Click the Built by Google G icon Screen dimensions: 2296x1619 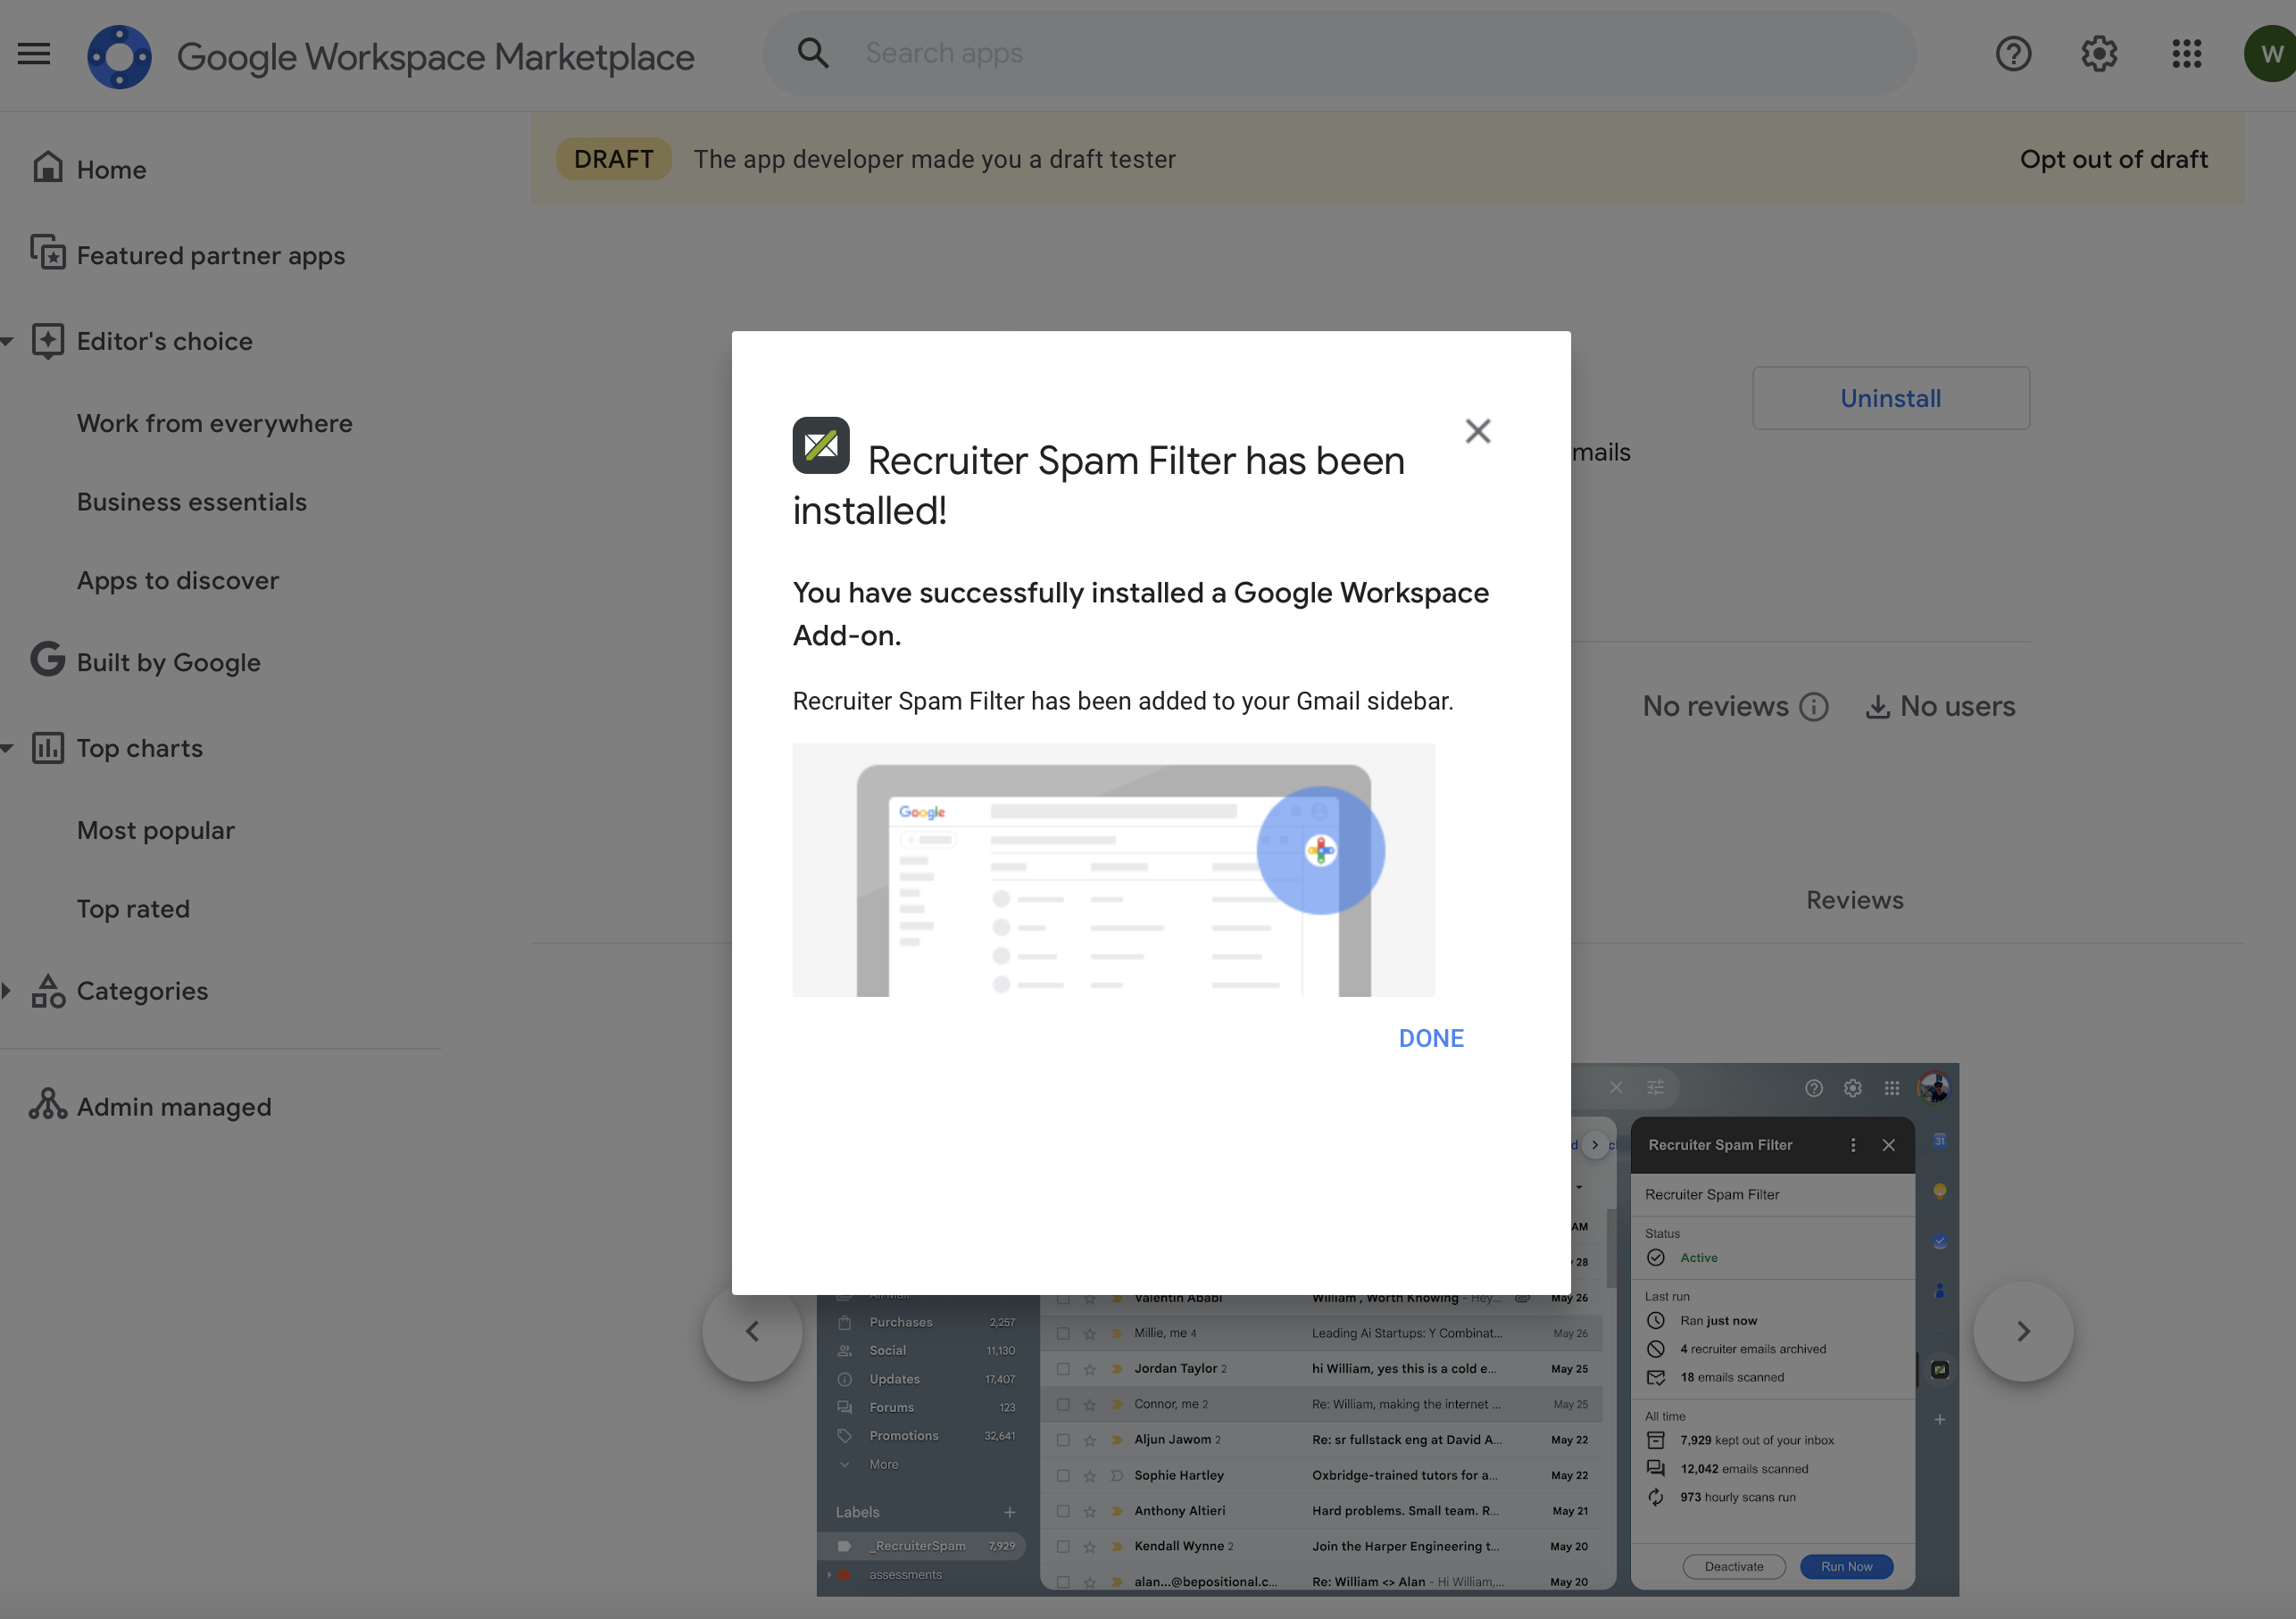(x=47, y=660)
